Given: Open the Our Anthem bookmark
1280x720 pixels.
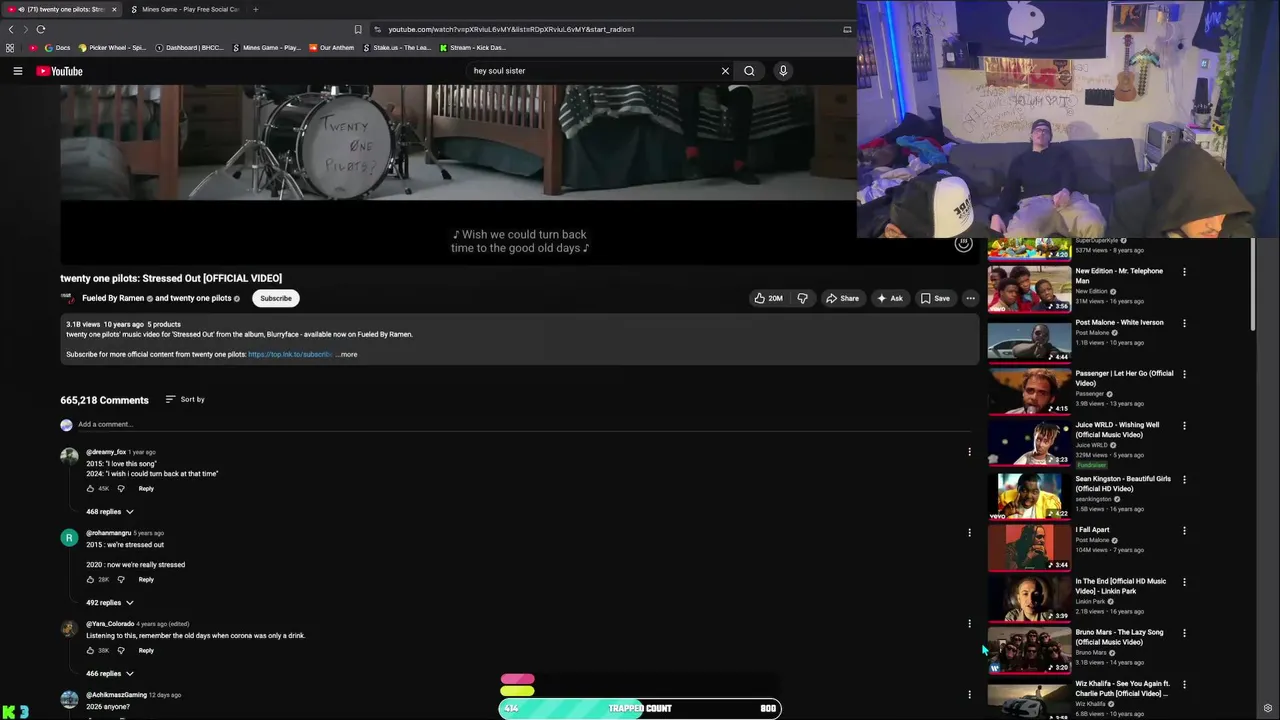Looking at the screenshot, I should tap(331, 48).
